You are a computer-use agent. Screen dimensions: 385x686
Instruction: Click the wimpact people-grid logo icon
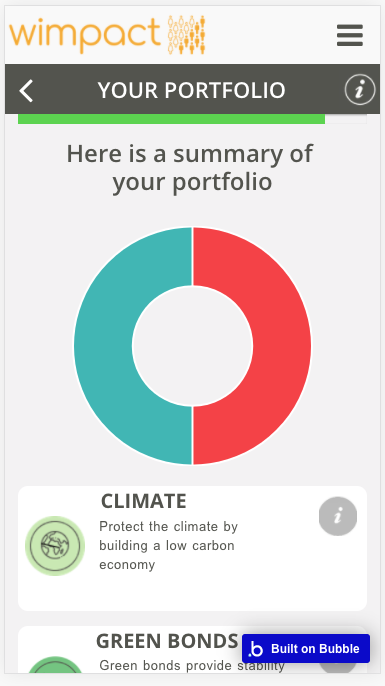pyautogui.click(x=187, y=35)
